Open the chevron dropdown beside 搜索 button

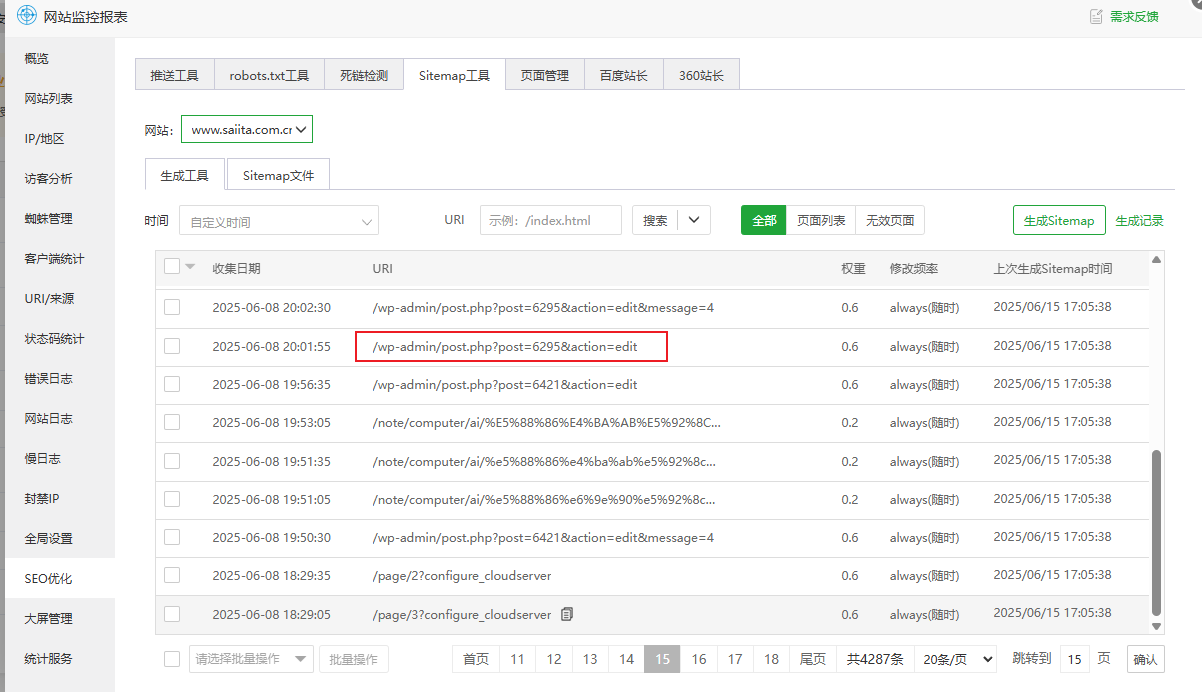(x=694, y=220)
